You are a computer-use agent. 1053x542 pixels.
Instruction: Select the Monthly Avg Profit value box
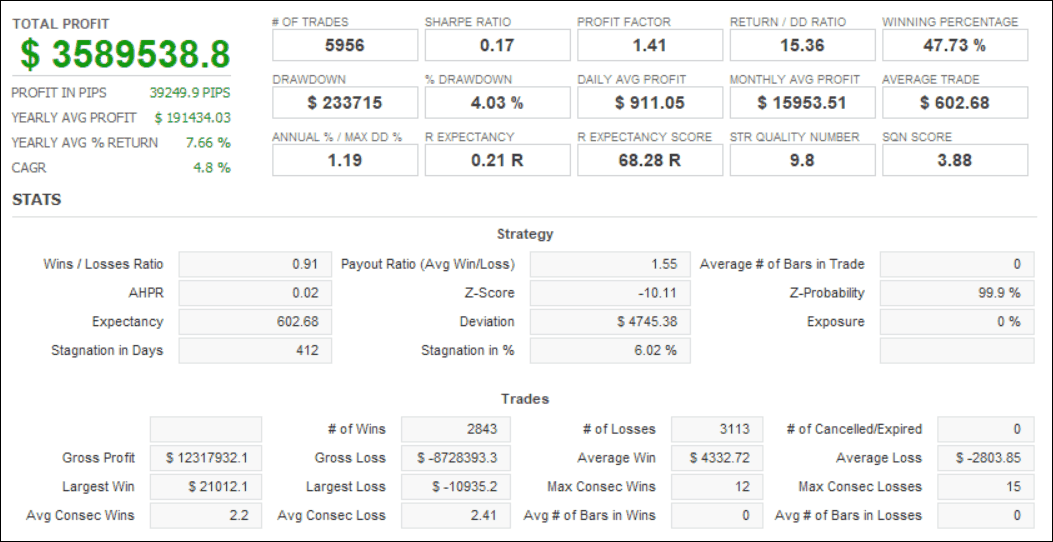802,102
